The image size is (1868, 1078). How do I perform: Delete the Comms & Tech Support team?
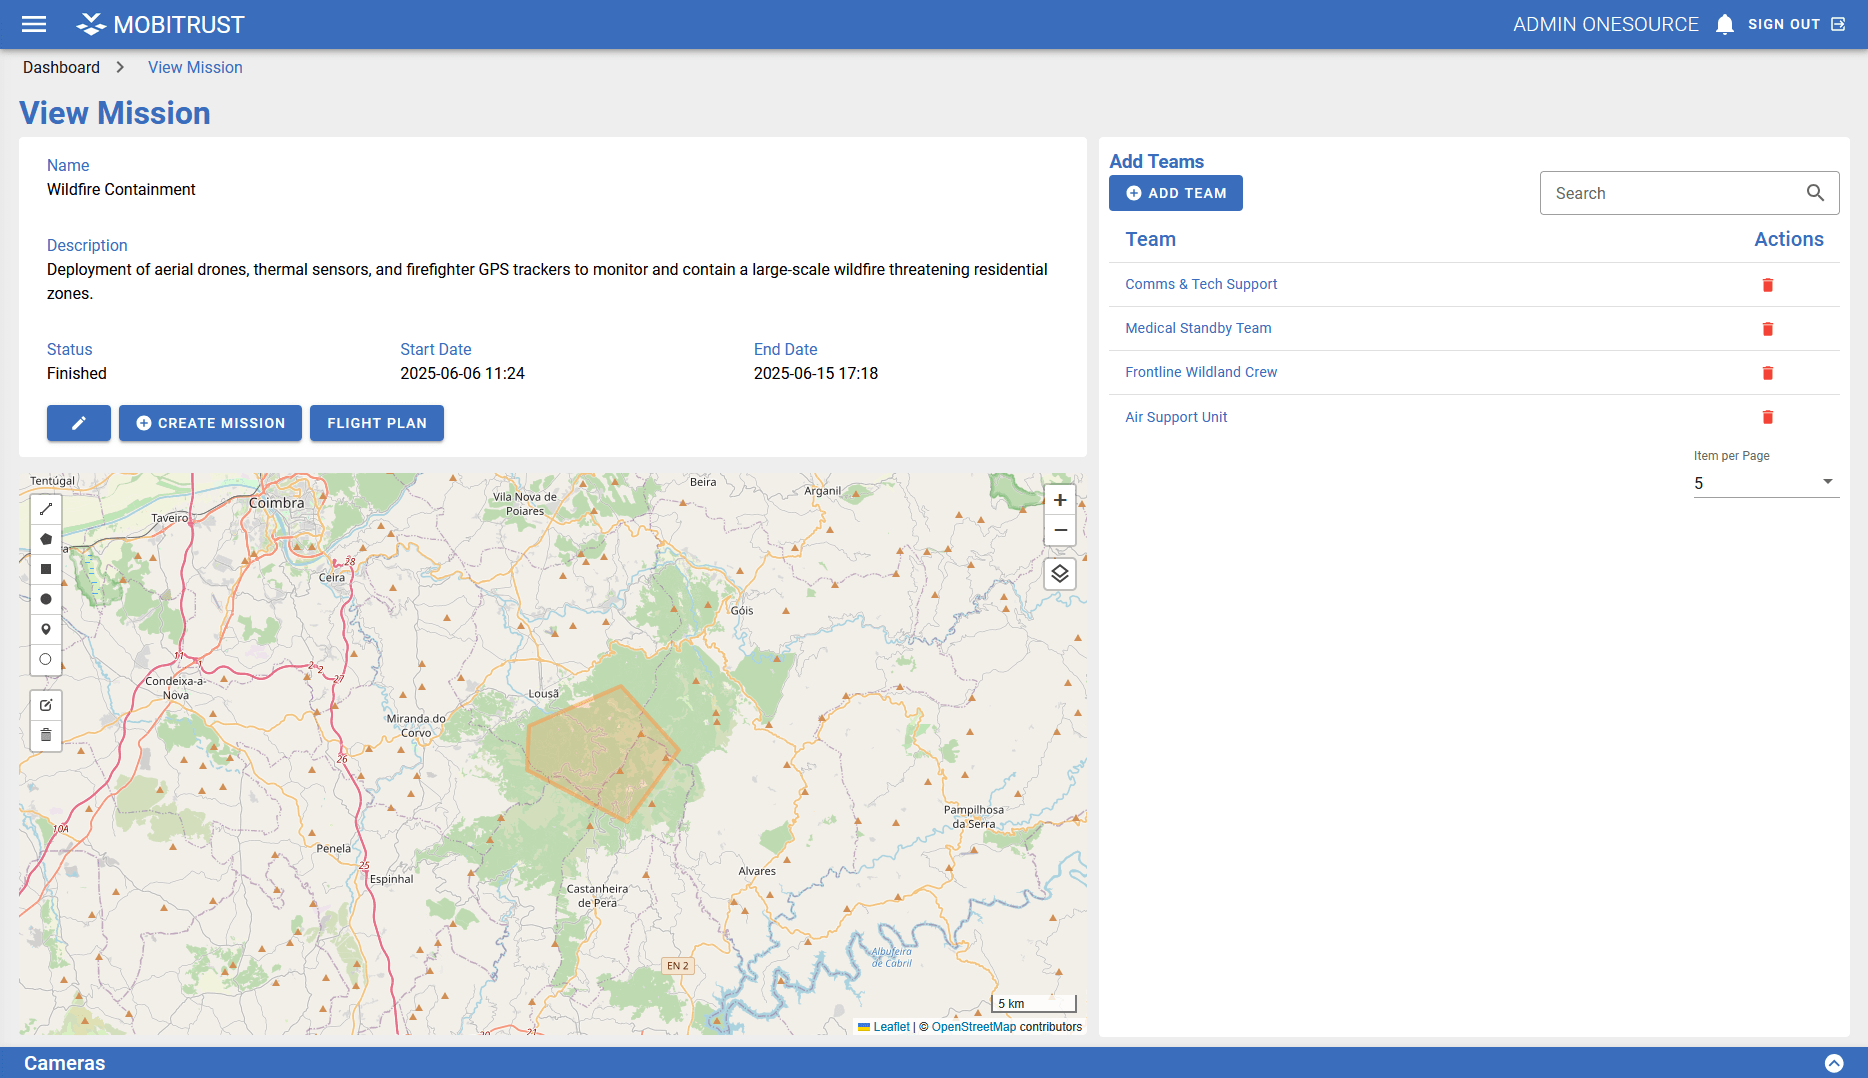pos(1767,285)
